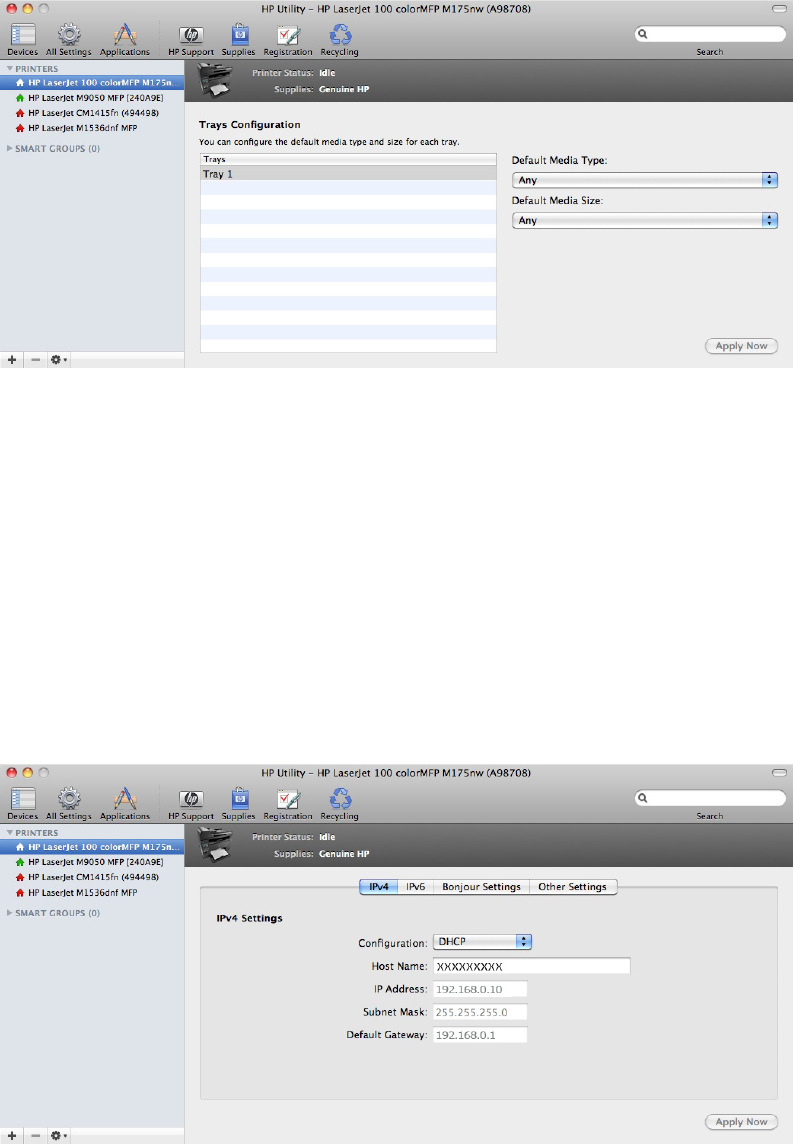The width and height of the screenshot is (793, 1144).
Task: Open the Default Media Type dropdown
Action: tap(645, 180)
